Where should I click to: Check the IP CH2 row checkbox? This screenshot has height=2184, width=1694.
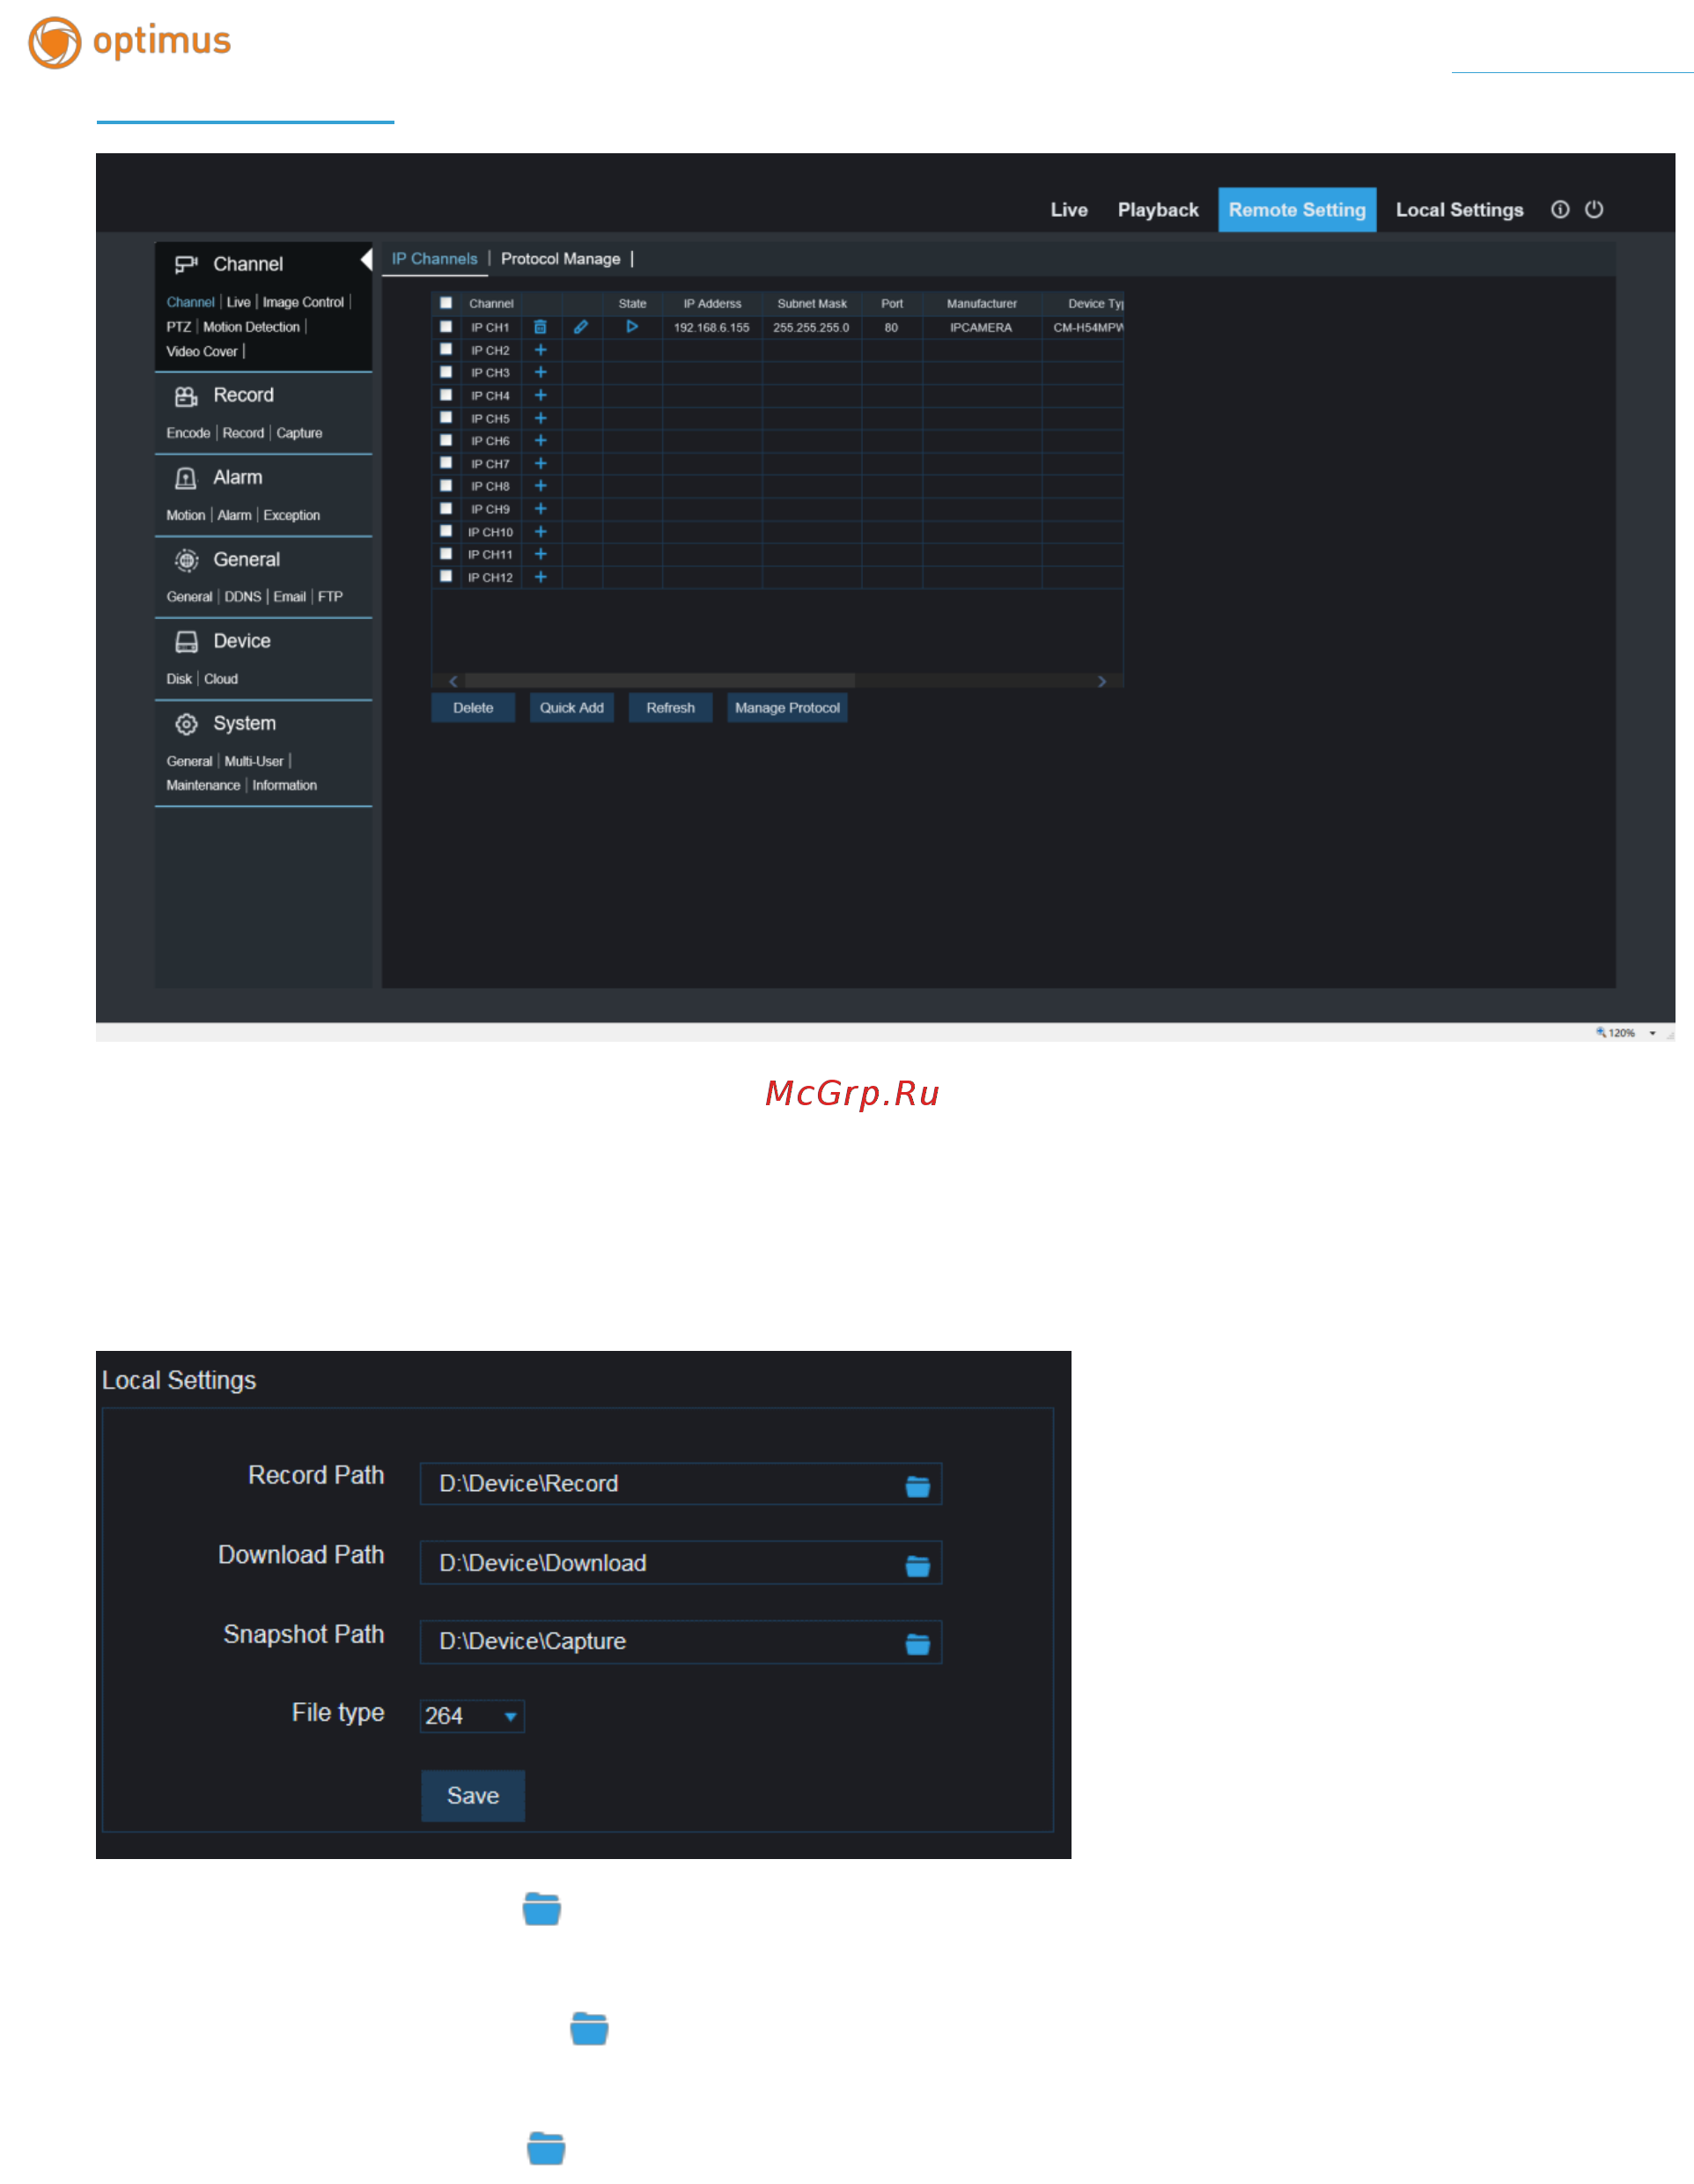(446, 349)
